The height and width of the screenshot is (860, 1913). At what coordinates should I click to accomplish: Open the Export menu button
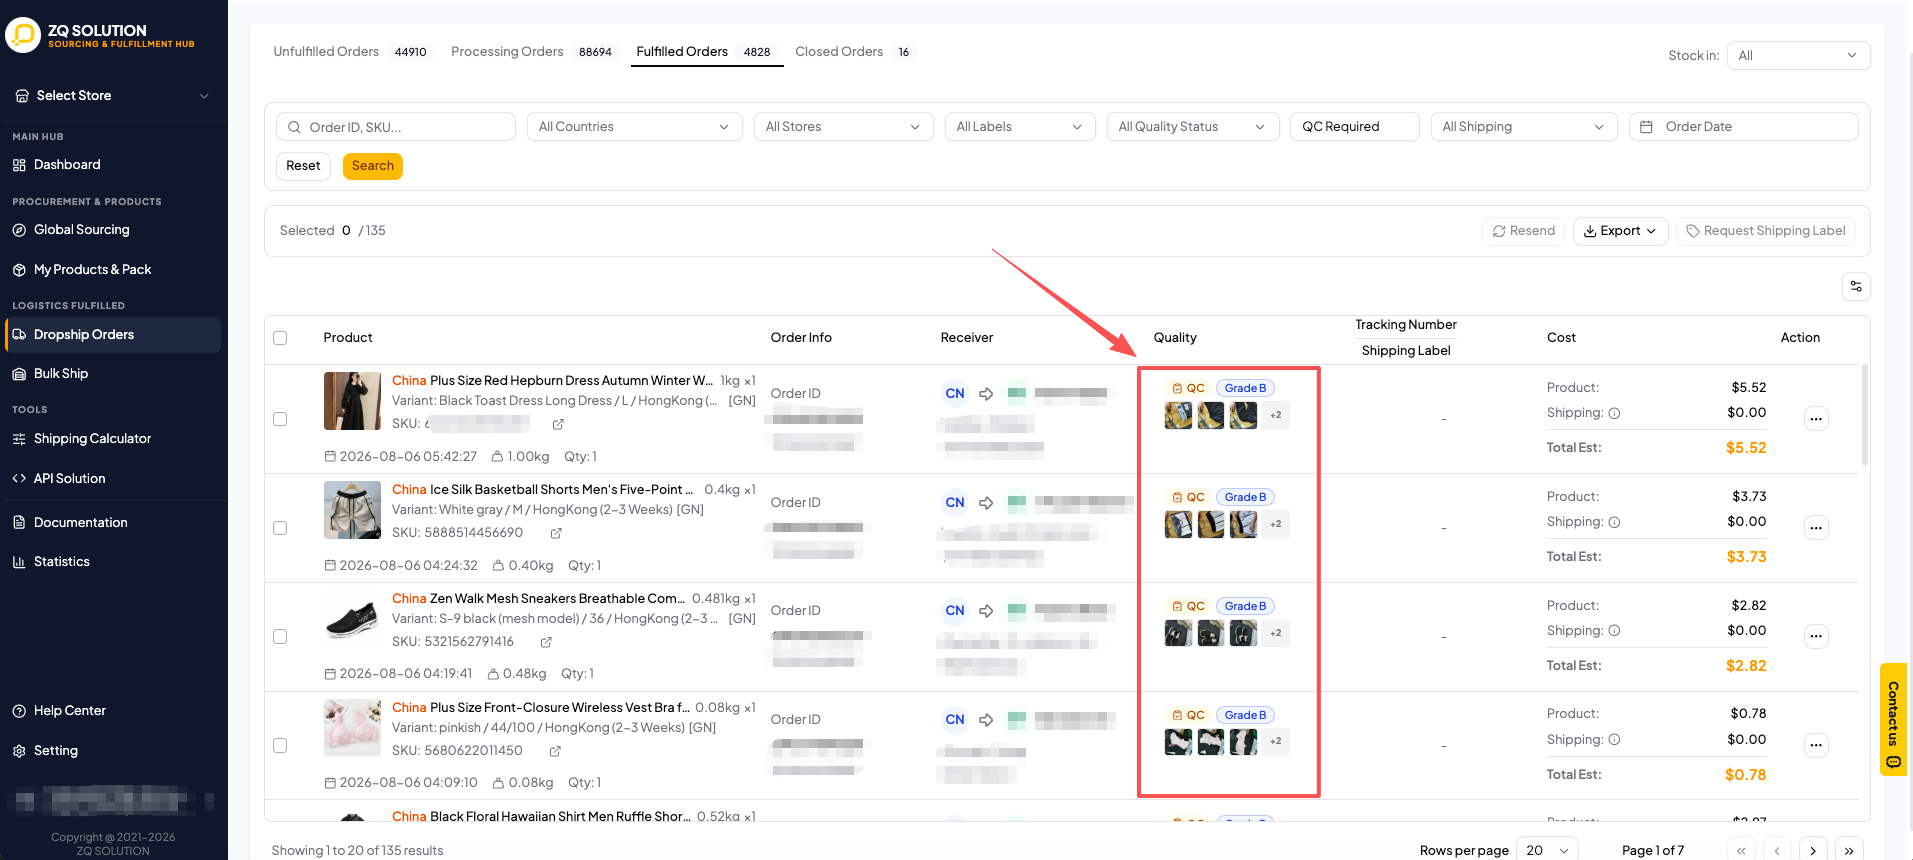(1620, 231)
